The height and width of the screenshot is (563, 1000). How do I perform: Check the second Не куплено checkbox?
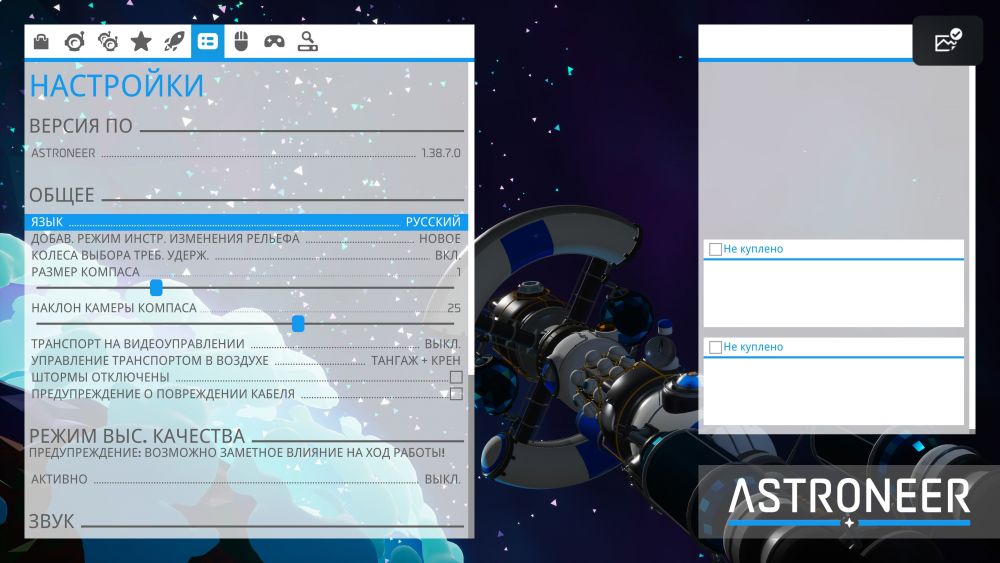tap(715, 347)
